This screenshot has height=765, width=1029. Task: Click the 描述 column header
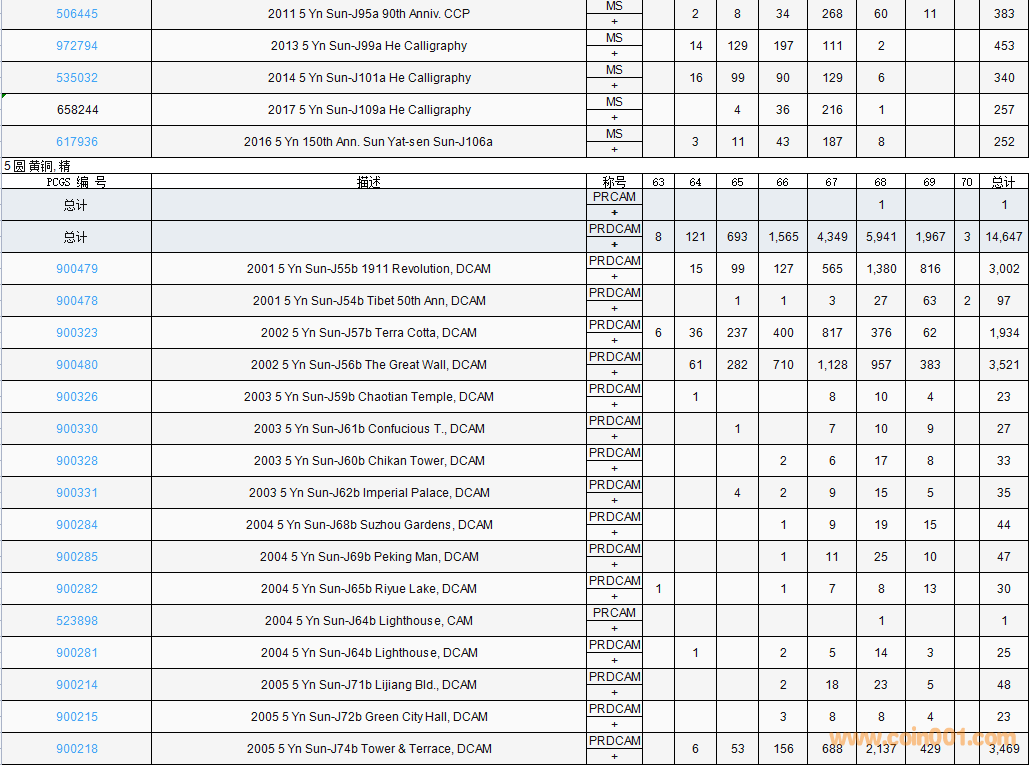[x=368, y=182]
